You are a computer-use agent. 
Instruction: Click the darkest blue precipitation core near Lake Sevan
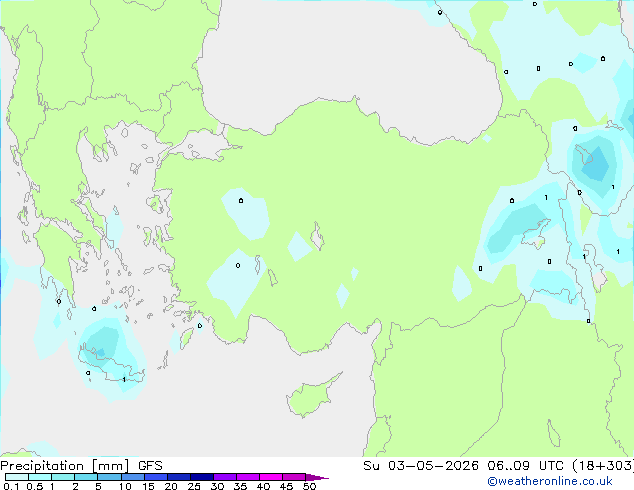click(x=597, y=164)
